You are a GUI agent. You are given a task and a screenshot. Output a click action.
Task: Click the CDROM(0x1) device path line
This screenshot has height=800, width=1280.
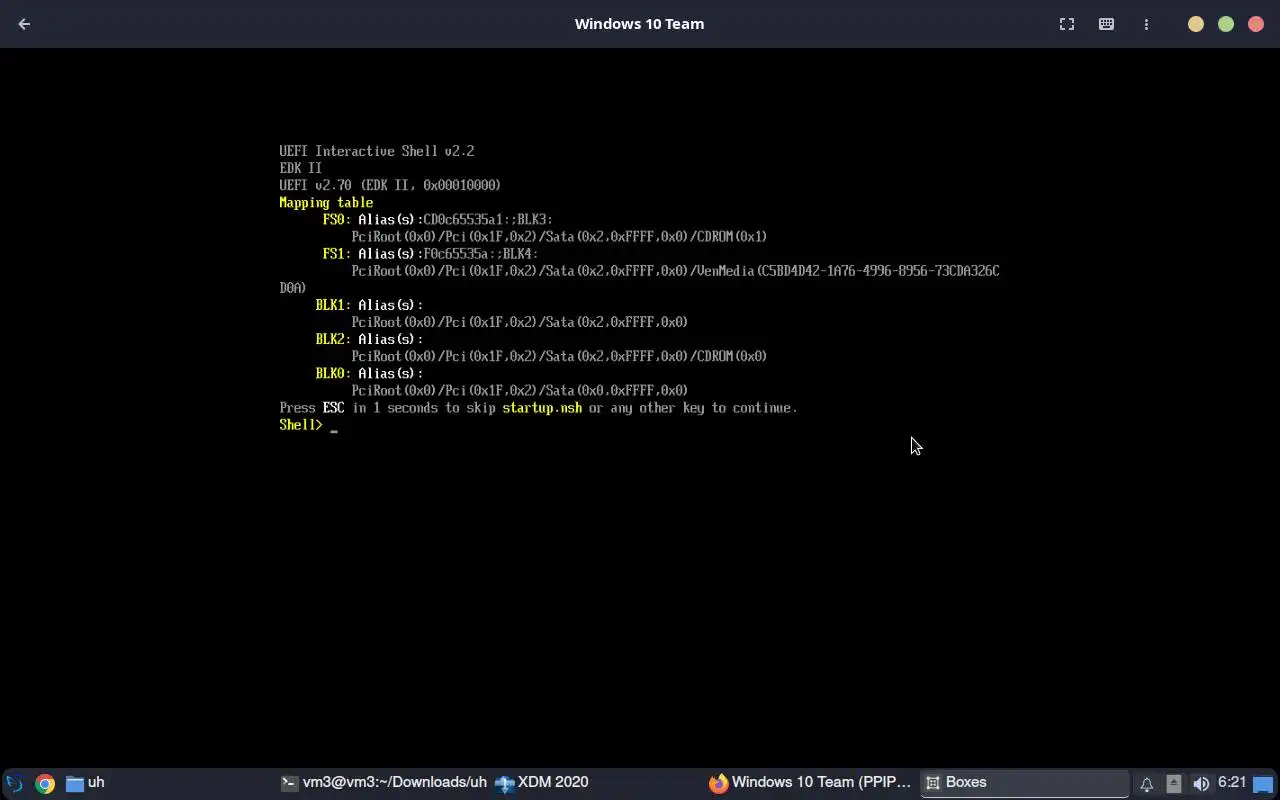[559, 237]
